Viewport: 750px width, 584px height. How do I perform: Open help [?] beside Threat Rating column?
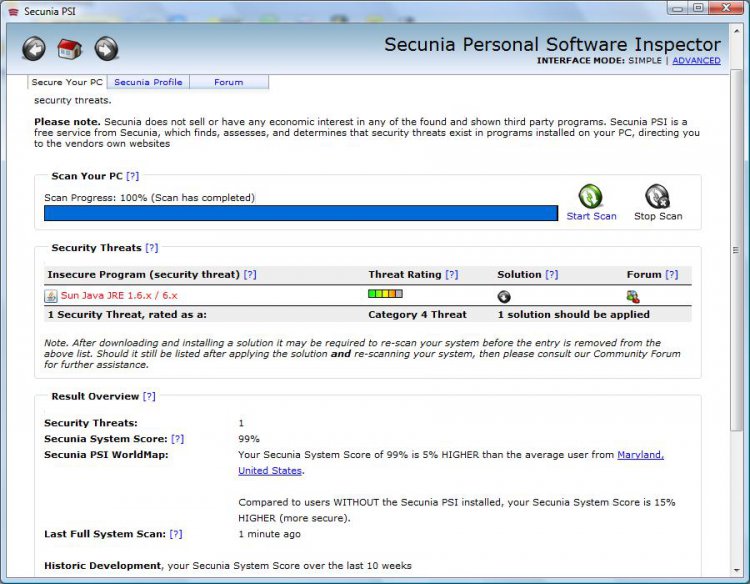(452, 275)
